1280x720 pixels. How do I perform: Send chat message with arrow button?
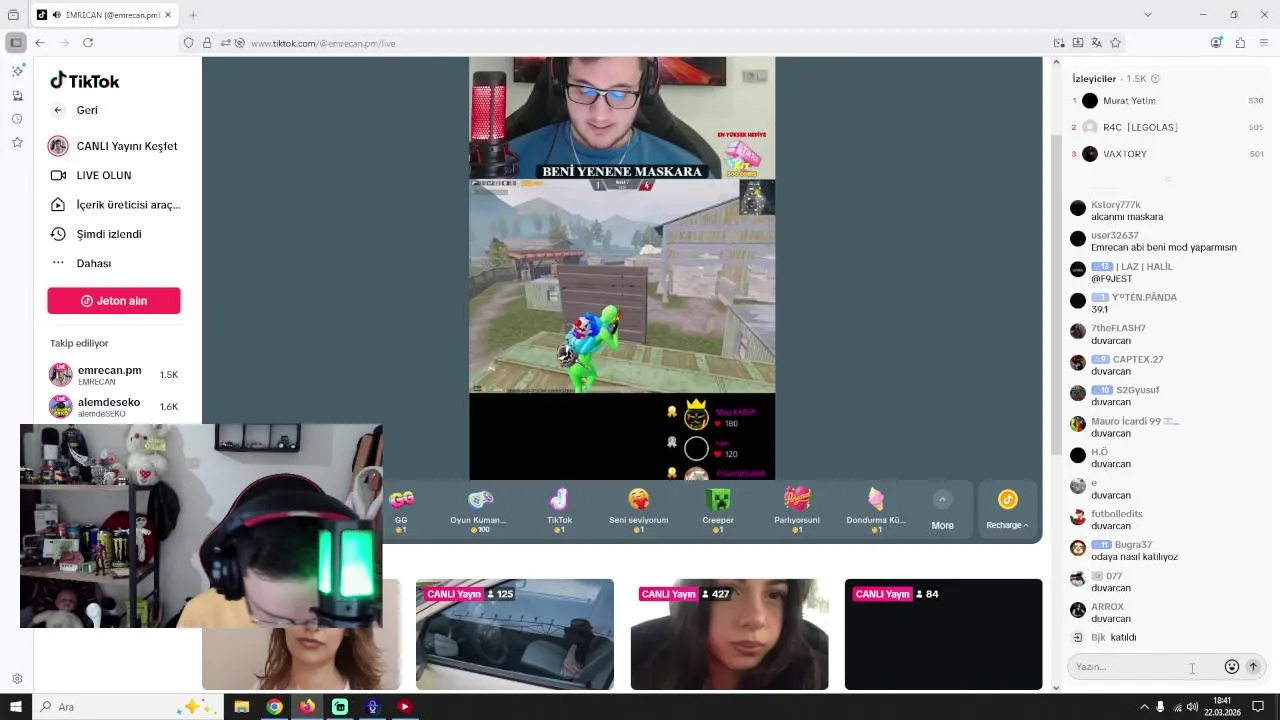coord(1253,667)
